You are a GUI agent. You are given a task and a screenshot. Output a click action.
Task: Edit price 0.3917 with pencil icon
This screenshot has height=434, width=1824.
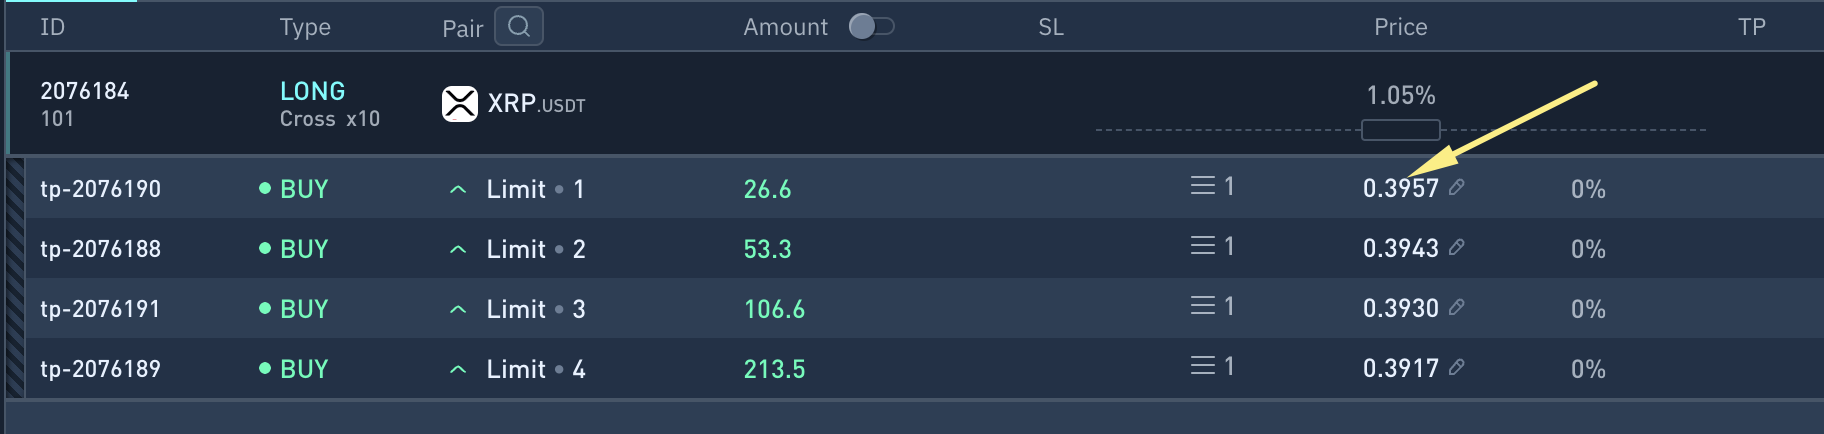(1457, 367)
